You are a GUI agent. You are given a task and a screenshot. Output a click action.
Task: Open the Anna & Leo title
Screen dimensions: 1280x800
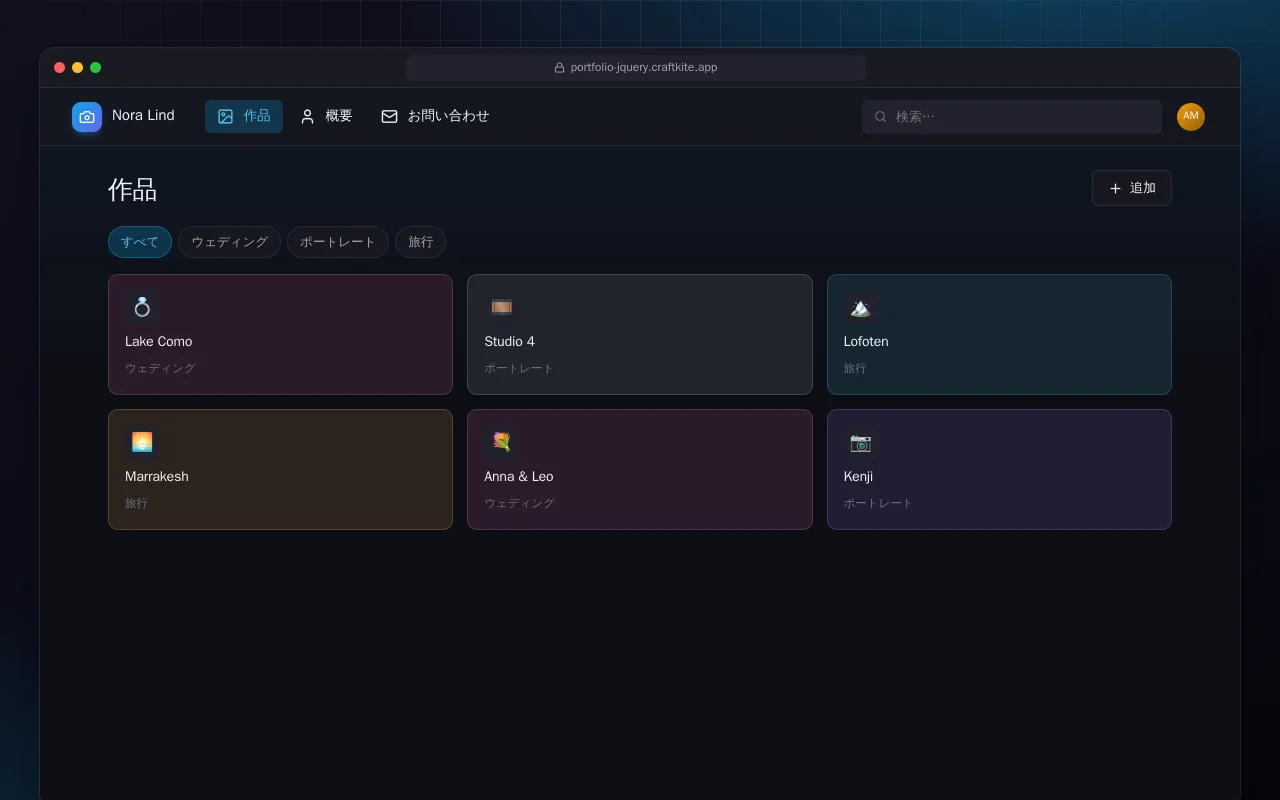[x=518, y=476]
